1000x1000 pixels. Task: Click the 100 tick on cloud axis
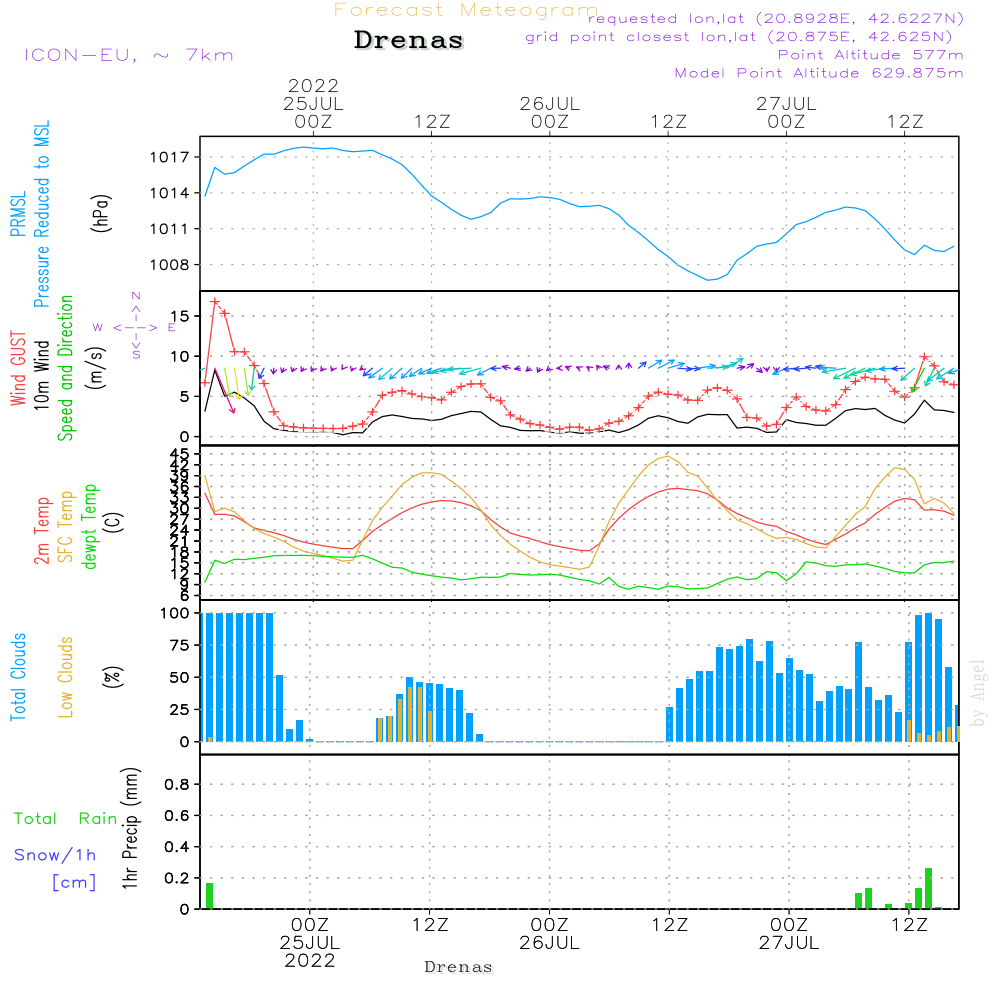[175, 613]
